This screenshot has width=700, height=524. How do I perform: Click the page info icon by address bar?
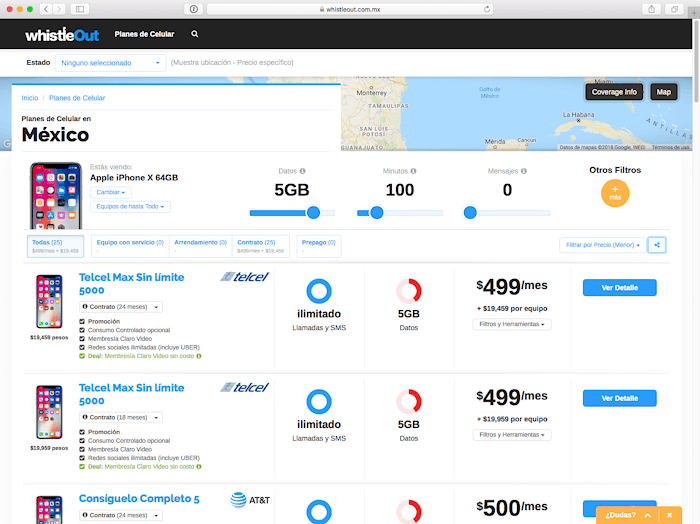[x=194, y=9]
